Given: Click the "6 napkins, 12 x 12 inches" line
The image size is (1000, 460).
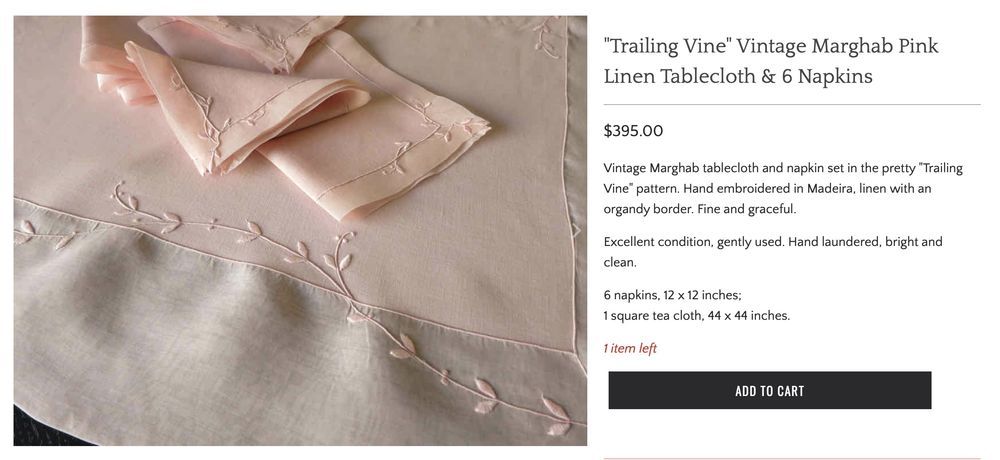Looking at the screenshot, I should coord(672,295).
